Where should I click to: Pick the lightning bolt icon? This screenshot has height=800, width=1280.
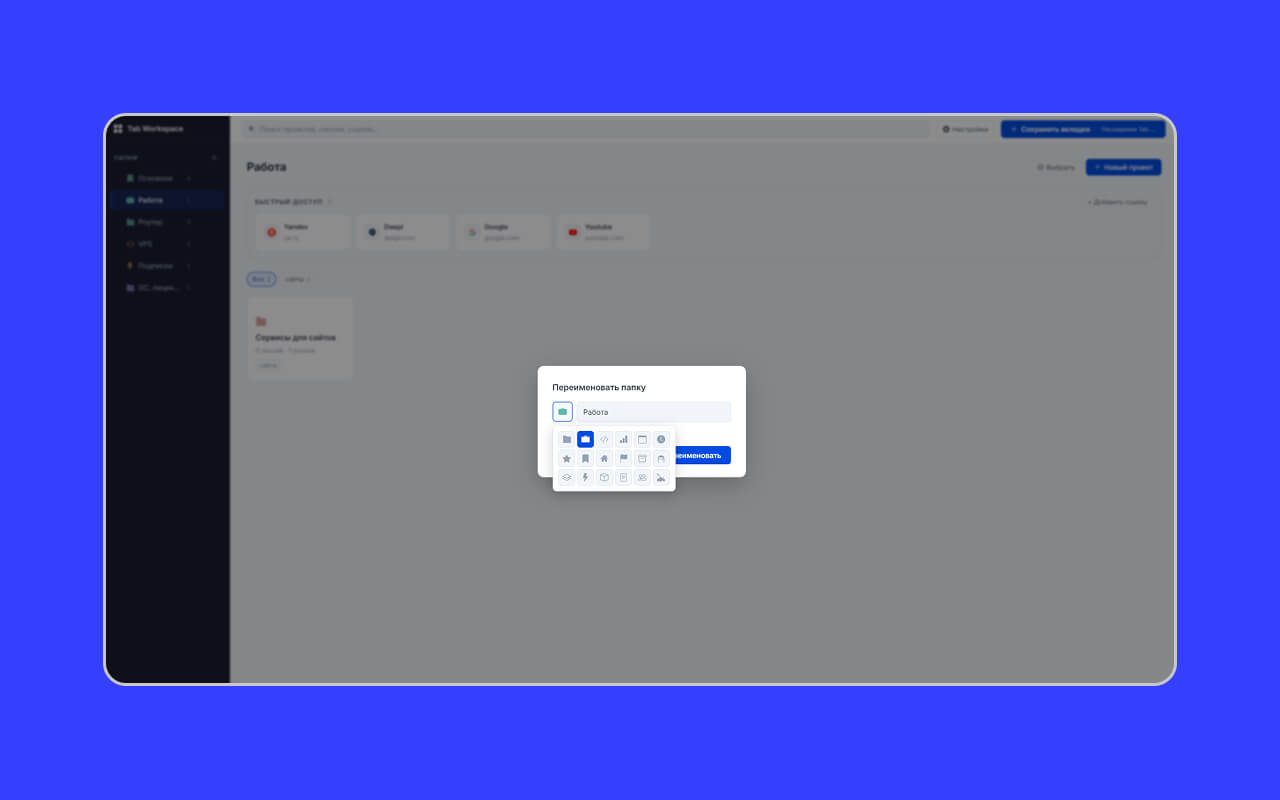pos(586,477)
